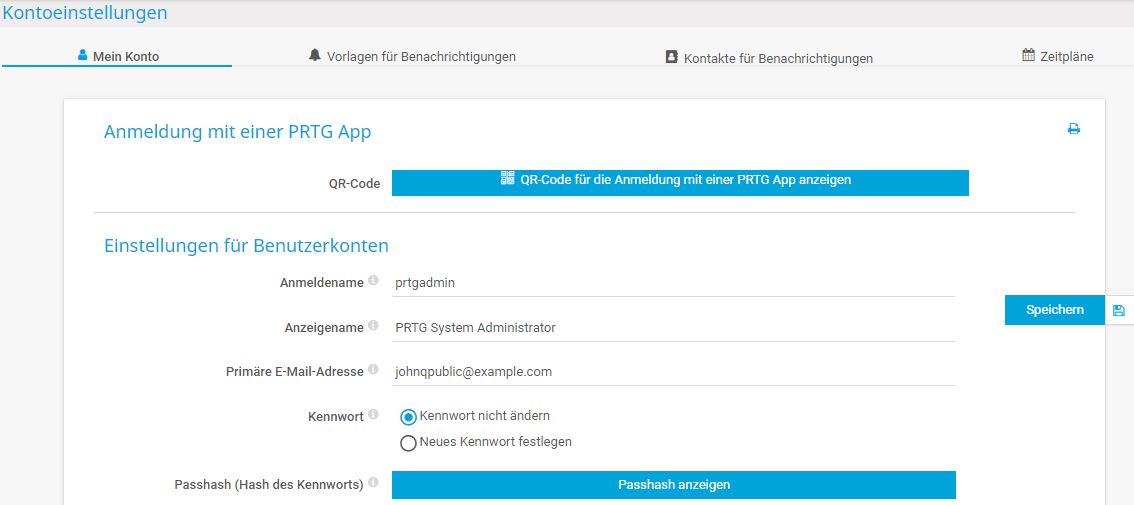Image resolution: width=1134 pixels, height=505 pixels.
Task: Open the Zeitpläne tab
Action: 1057,56
